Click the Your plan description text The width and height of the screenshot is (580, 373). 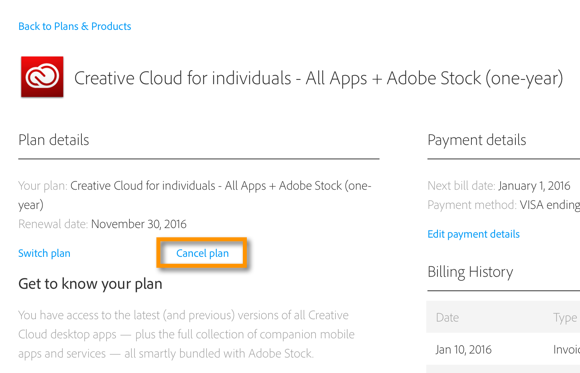(x=195, y=195)
